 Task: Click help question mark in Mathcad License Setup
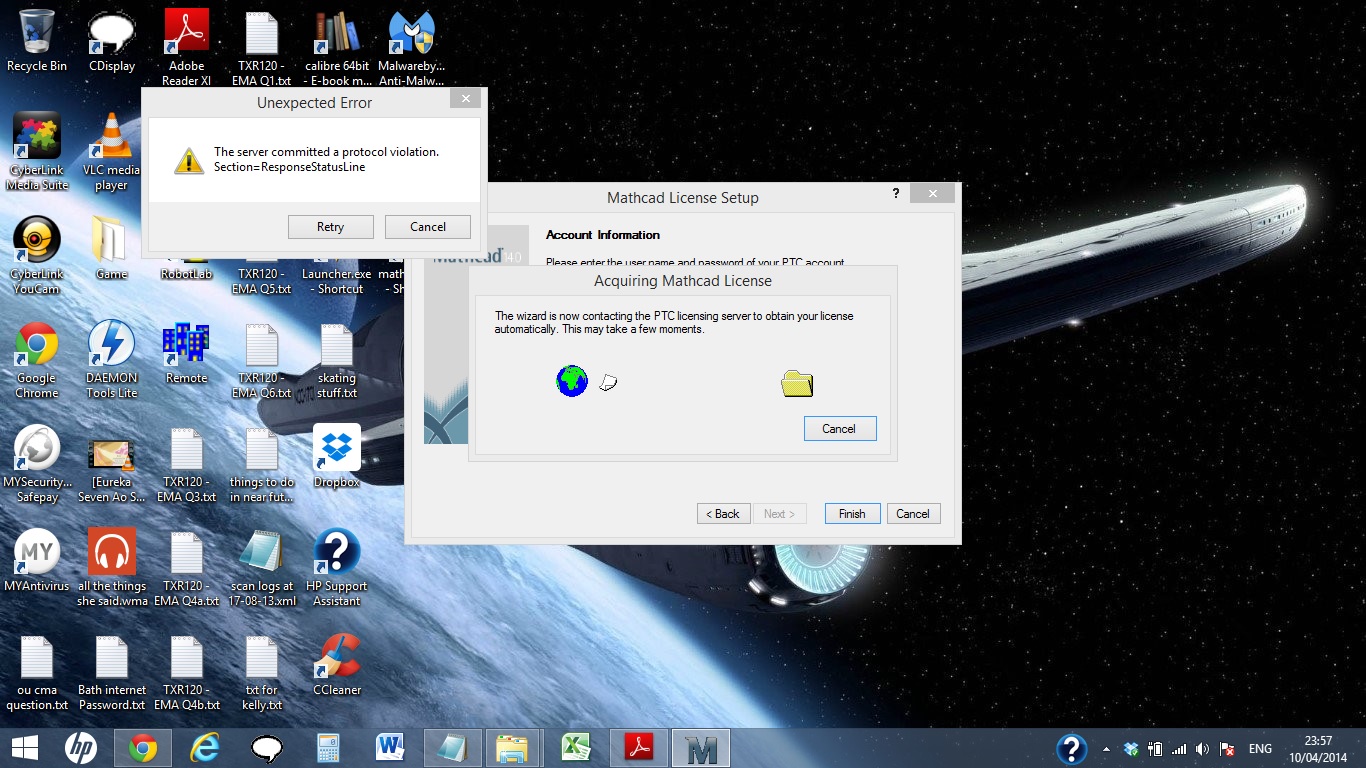(896, 194)
